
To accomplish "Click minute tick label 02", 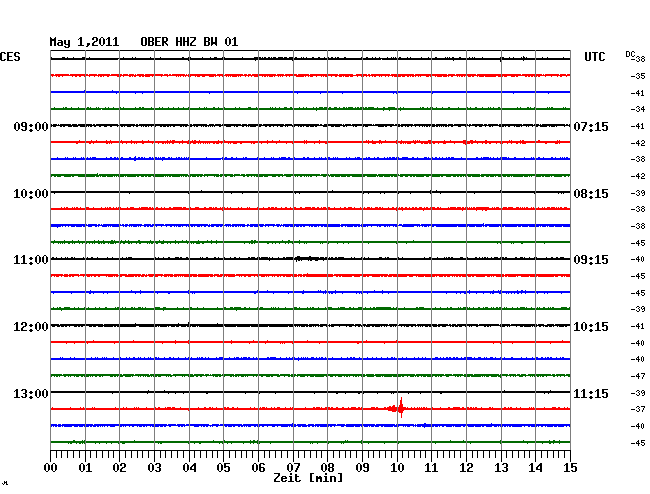I will 119,468.
